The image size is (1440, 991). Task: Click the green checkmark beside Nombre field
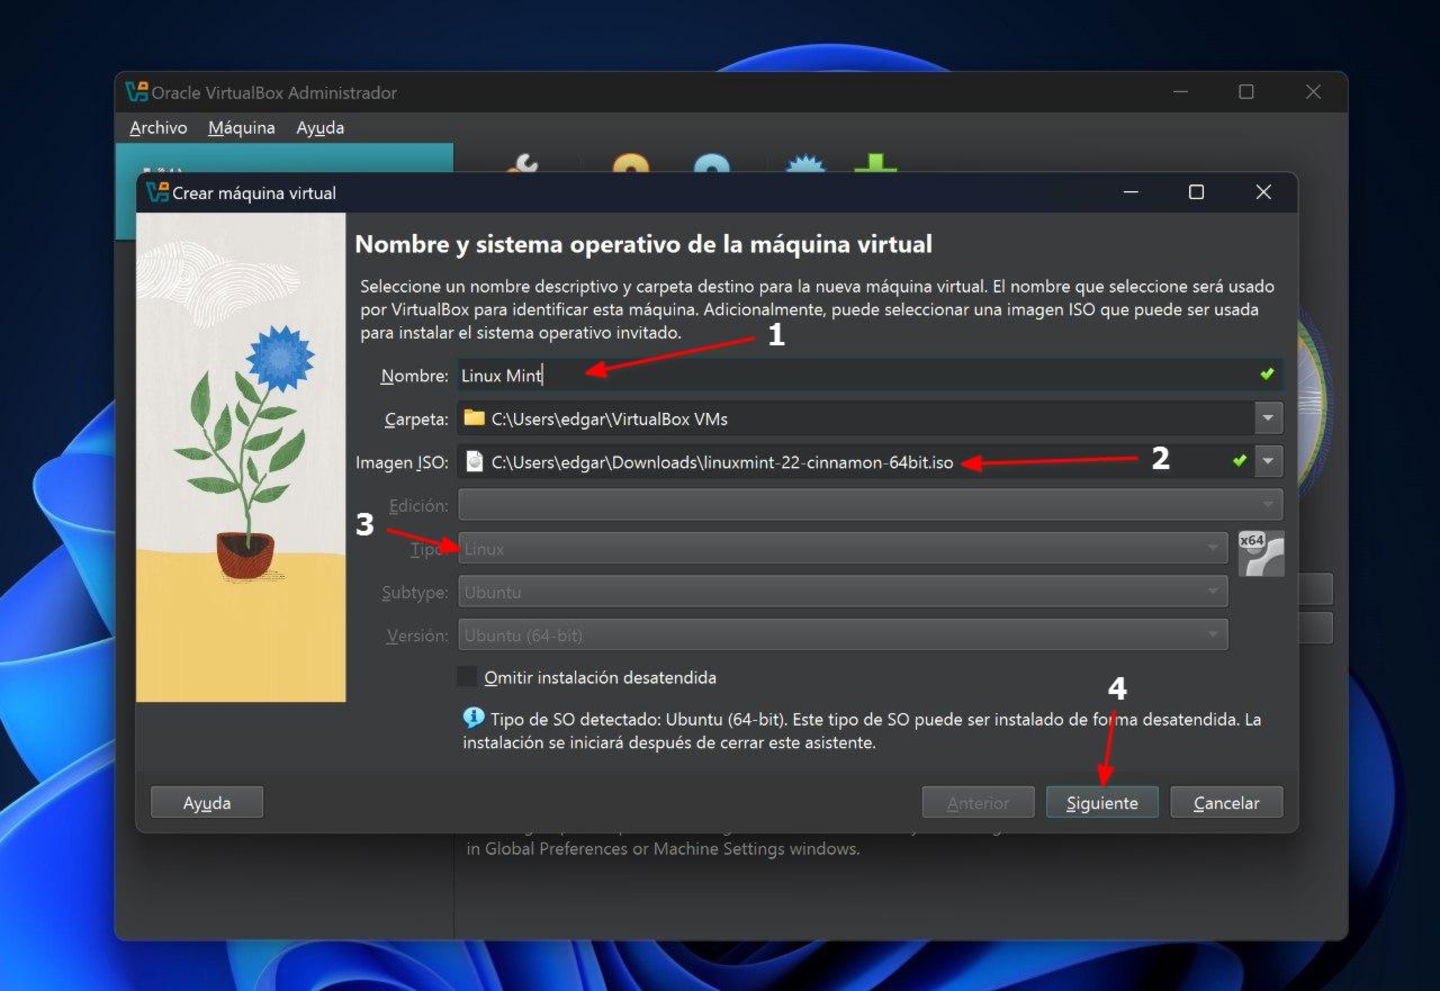tap(1267, 374)
